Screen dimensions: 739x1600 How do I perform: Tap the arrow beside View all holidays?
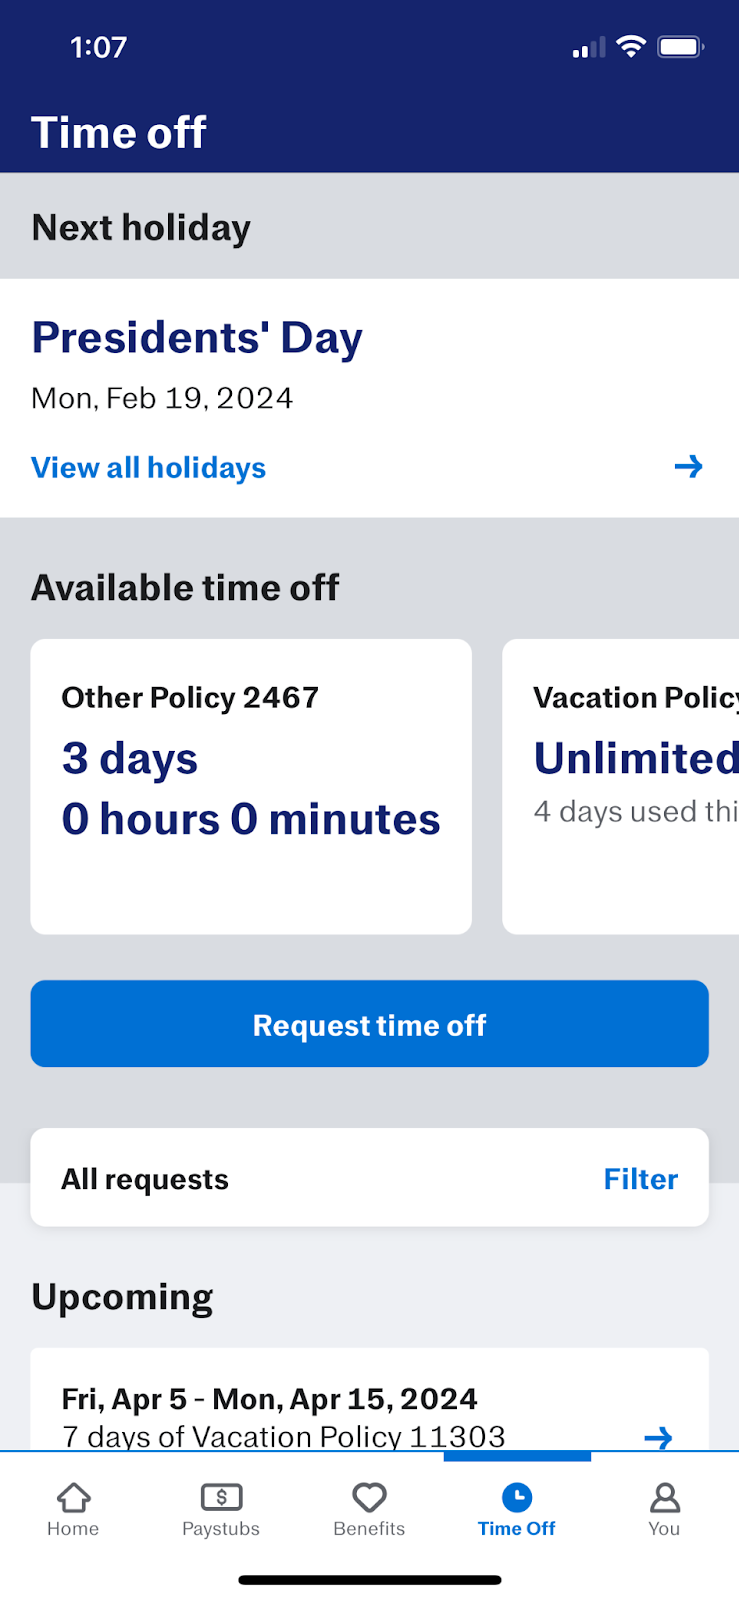pos(688,467)
